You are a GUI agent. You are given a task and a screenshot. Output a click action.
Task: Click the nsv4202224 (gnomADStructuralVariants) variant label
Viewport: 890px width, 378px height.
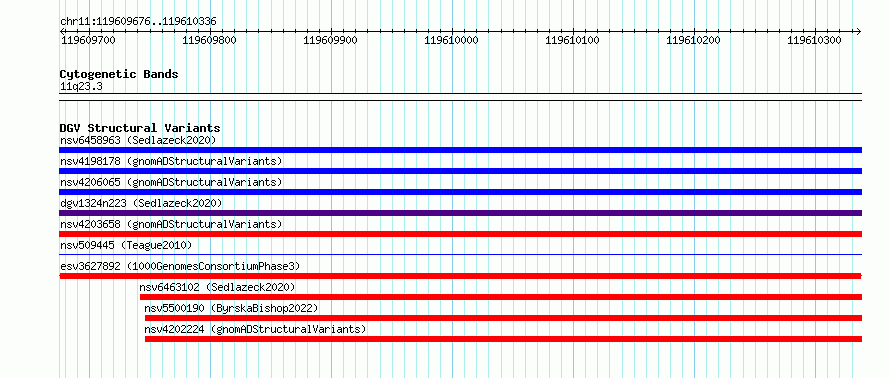tap(255, 329)
